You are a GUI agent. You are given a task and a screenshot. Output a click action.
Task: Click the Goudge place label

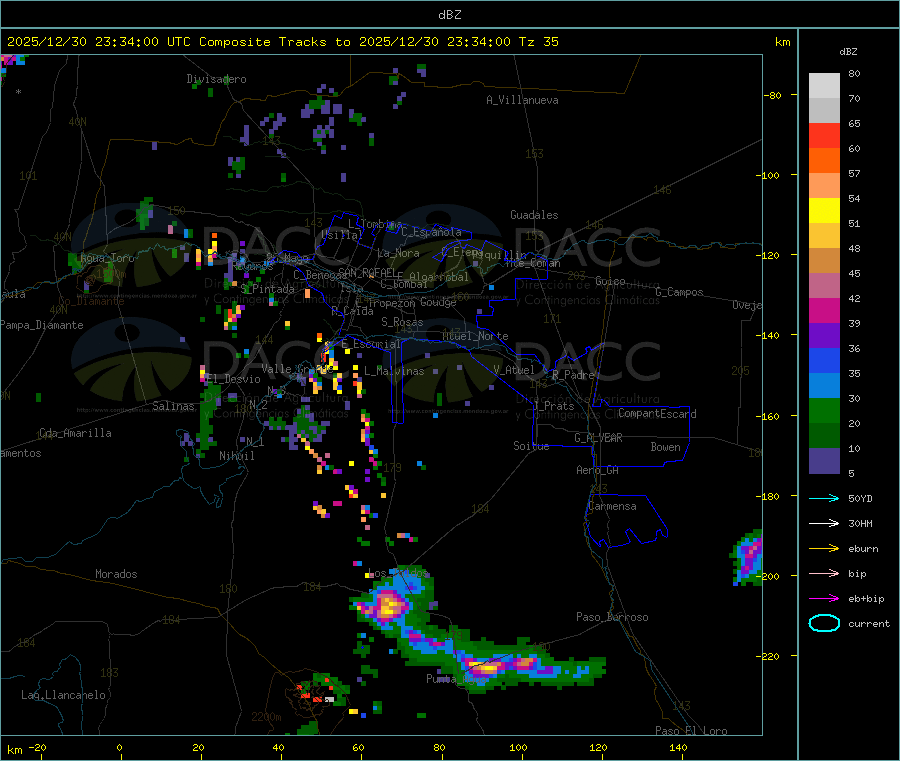[438, 302]
